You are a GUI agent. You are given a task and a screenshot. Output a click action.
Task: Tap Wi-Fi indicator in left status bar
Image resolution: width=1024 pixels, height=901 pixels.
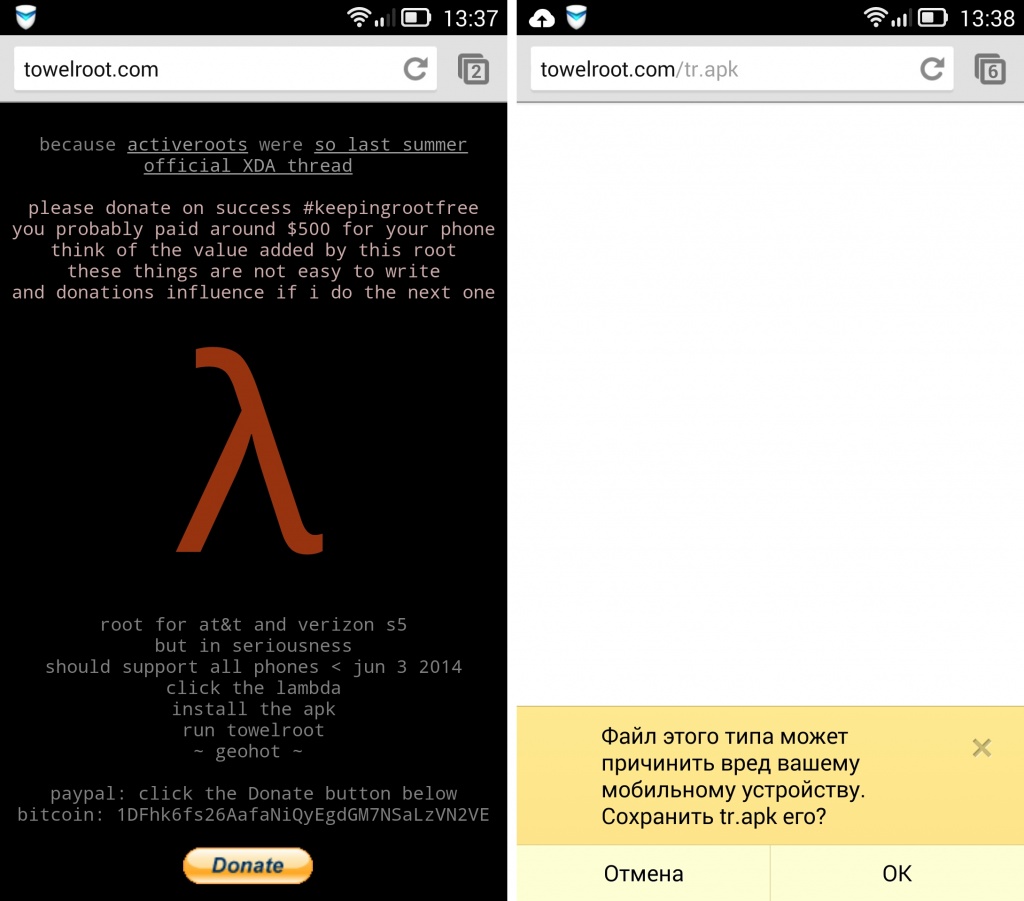359,17
